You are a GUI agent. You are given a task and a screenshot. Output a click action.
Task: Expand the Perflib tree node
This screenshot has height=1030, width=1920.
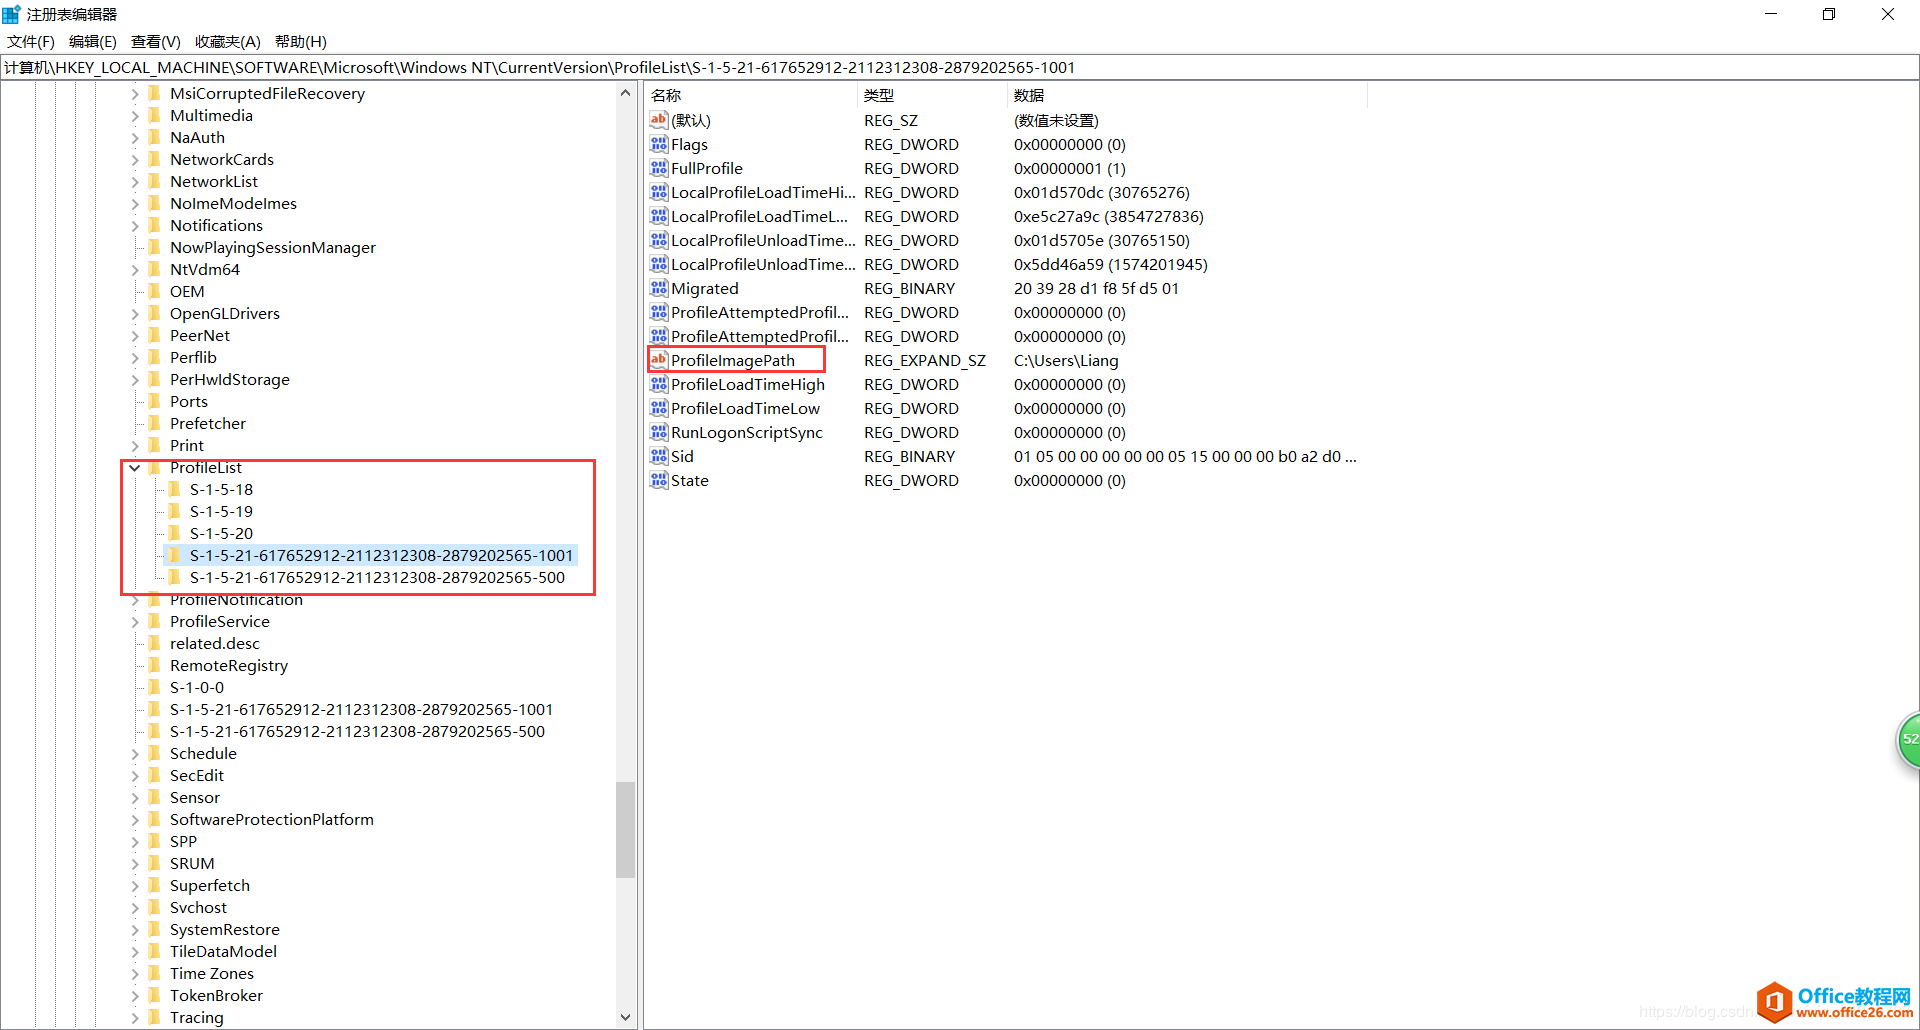click(135, 357)
